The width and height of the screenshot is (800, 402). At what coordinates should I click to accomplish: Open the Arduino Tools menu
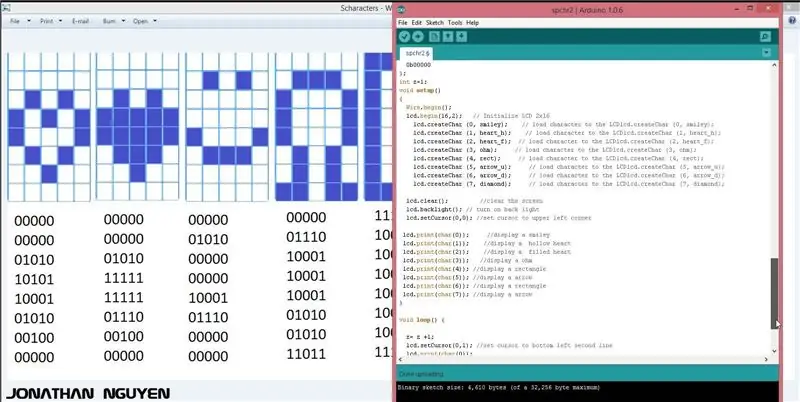455,23
